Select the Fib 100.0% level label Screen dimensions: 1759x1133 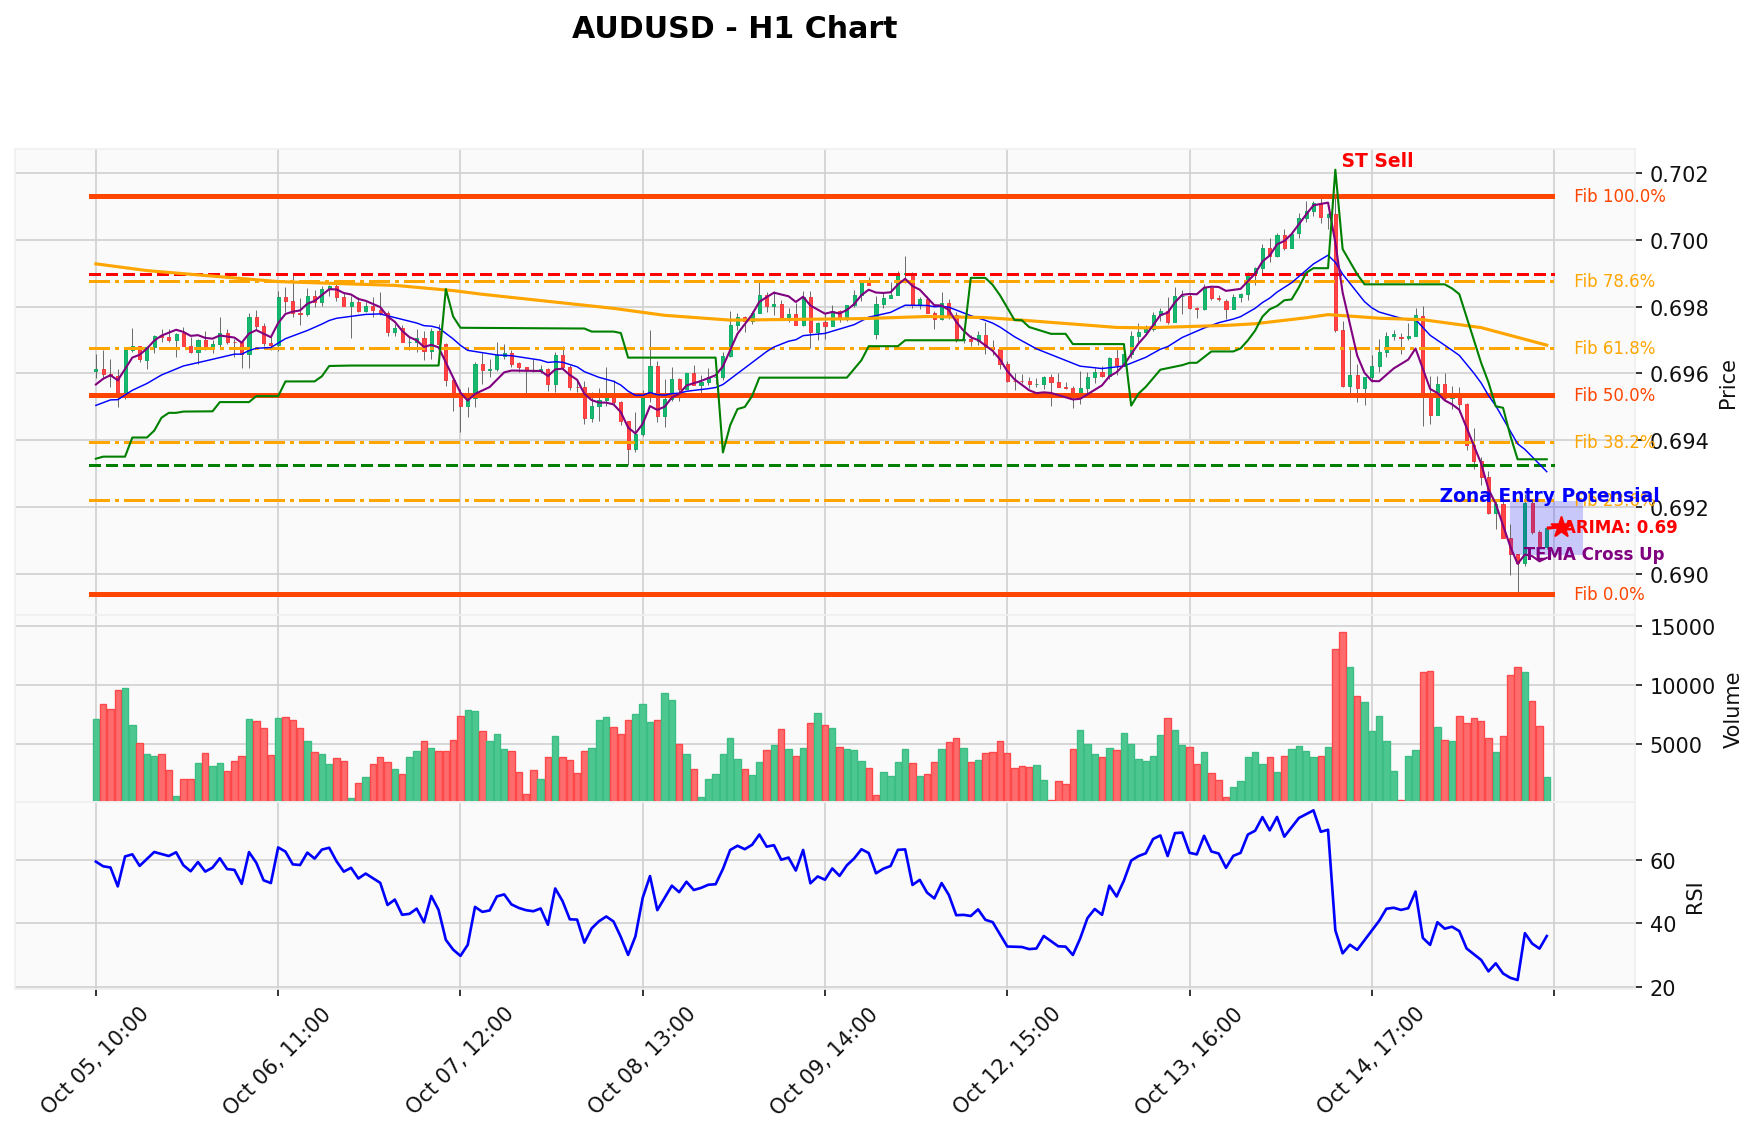[x=1620, y=196]
